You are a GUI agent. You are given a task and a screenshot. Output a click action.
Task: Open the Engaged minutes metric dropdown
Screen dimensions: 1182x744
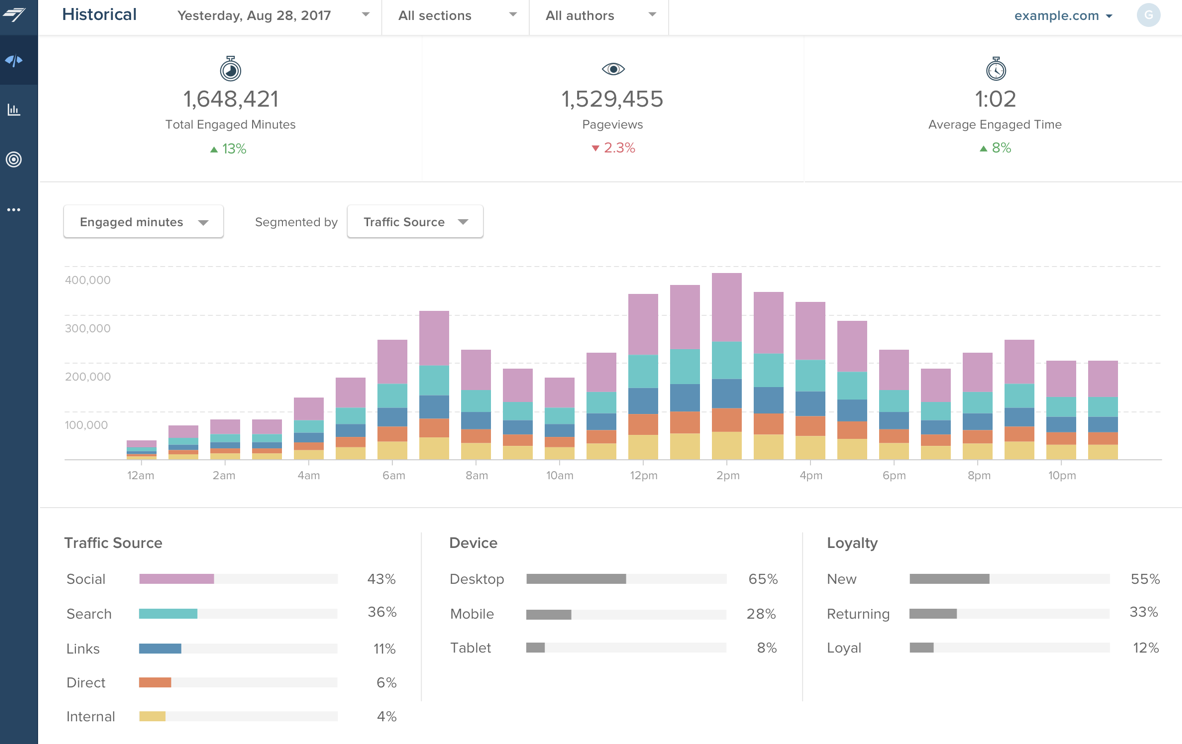(x=143, y=222)
